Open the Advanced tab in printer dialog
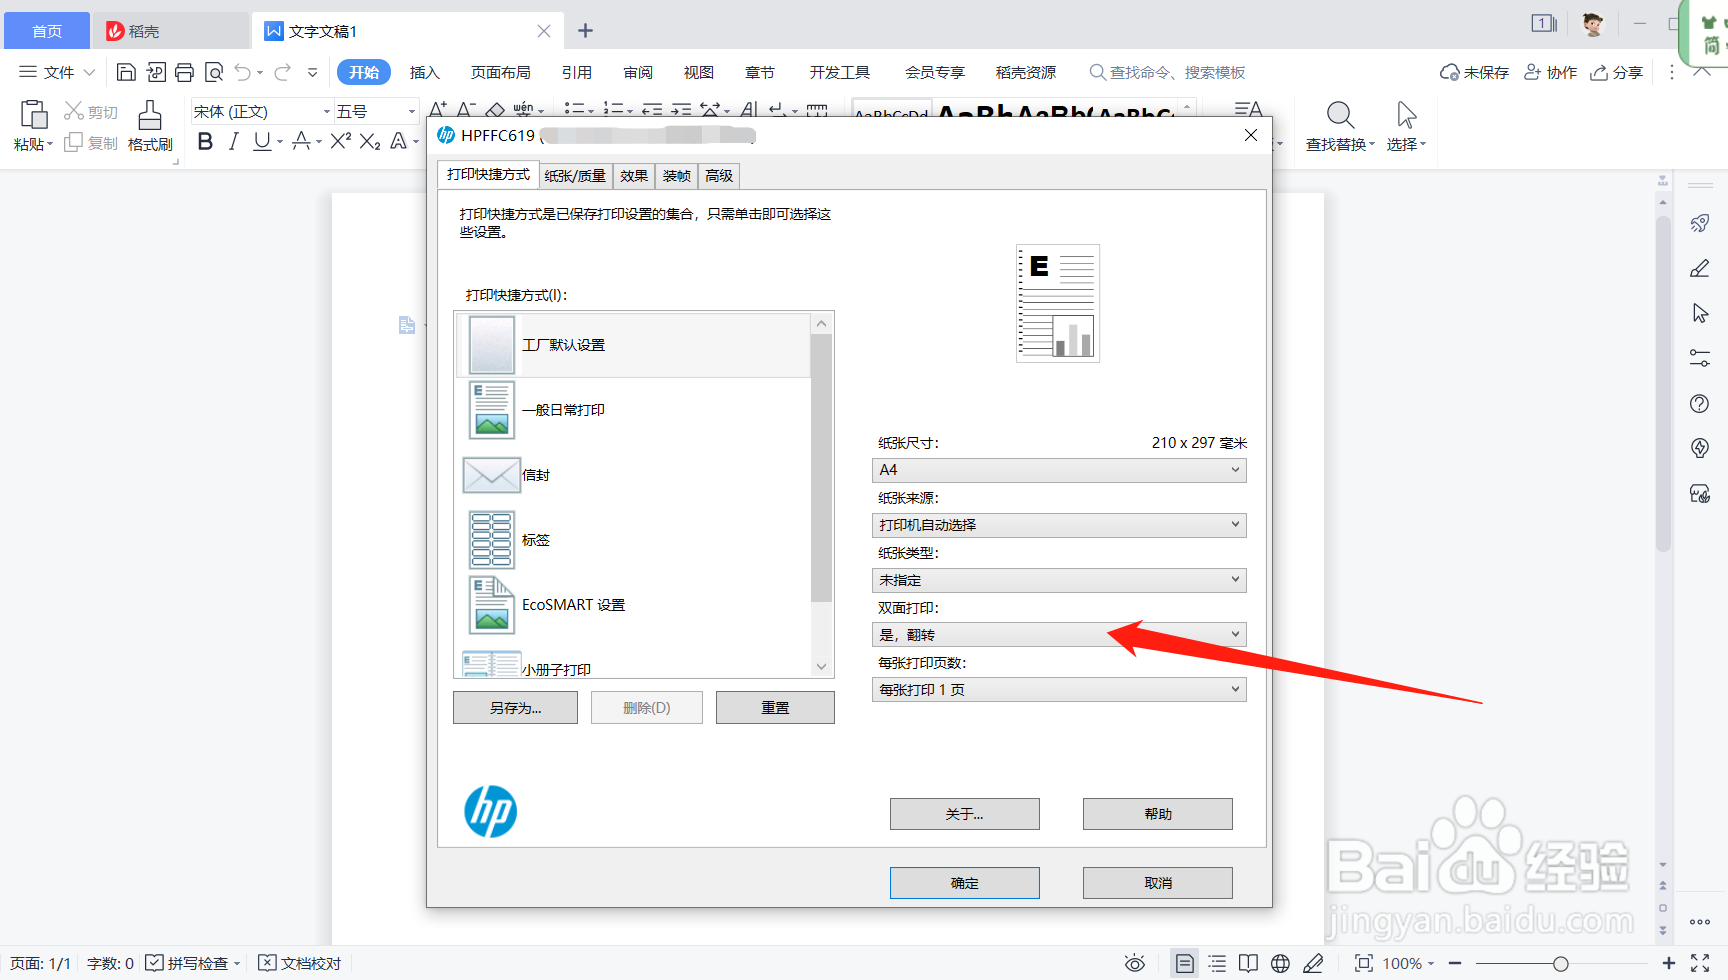 (x=719, y=176)
